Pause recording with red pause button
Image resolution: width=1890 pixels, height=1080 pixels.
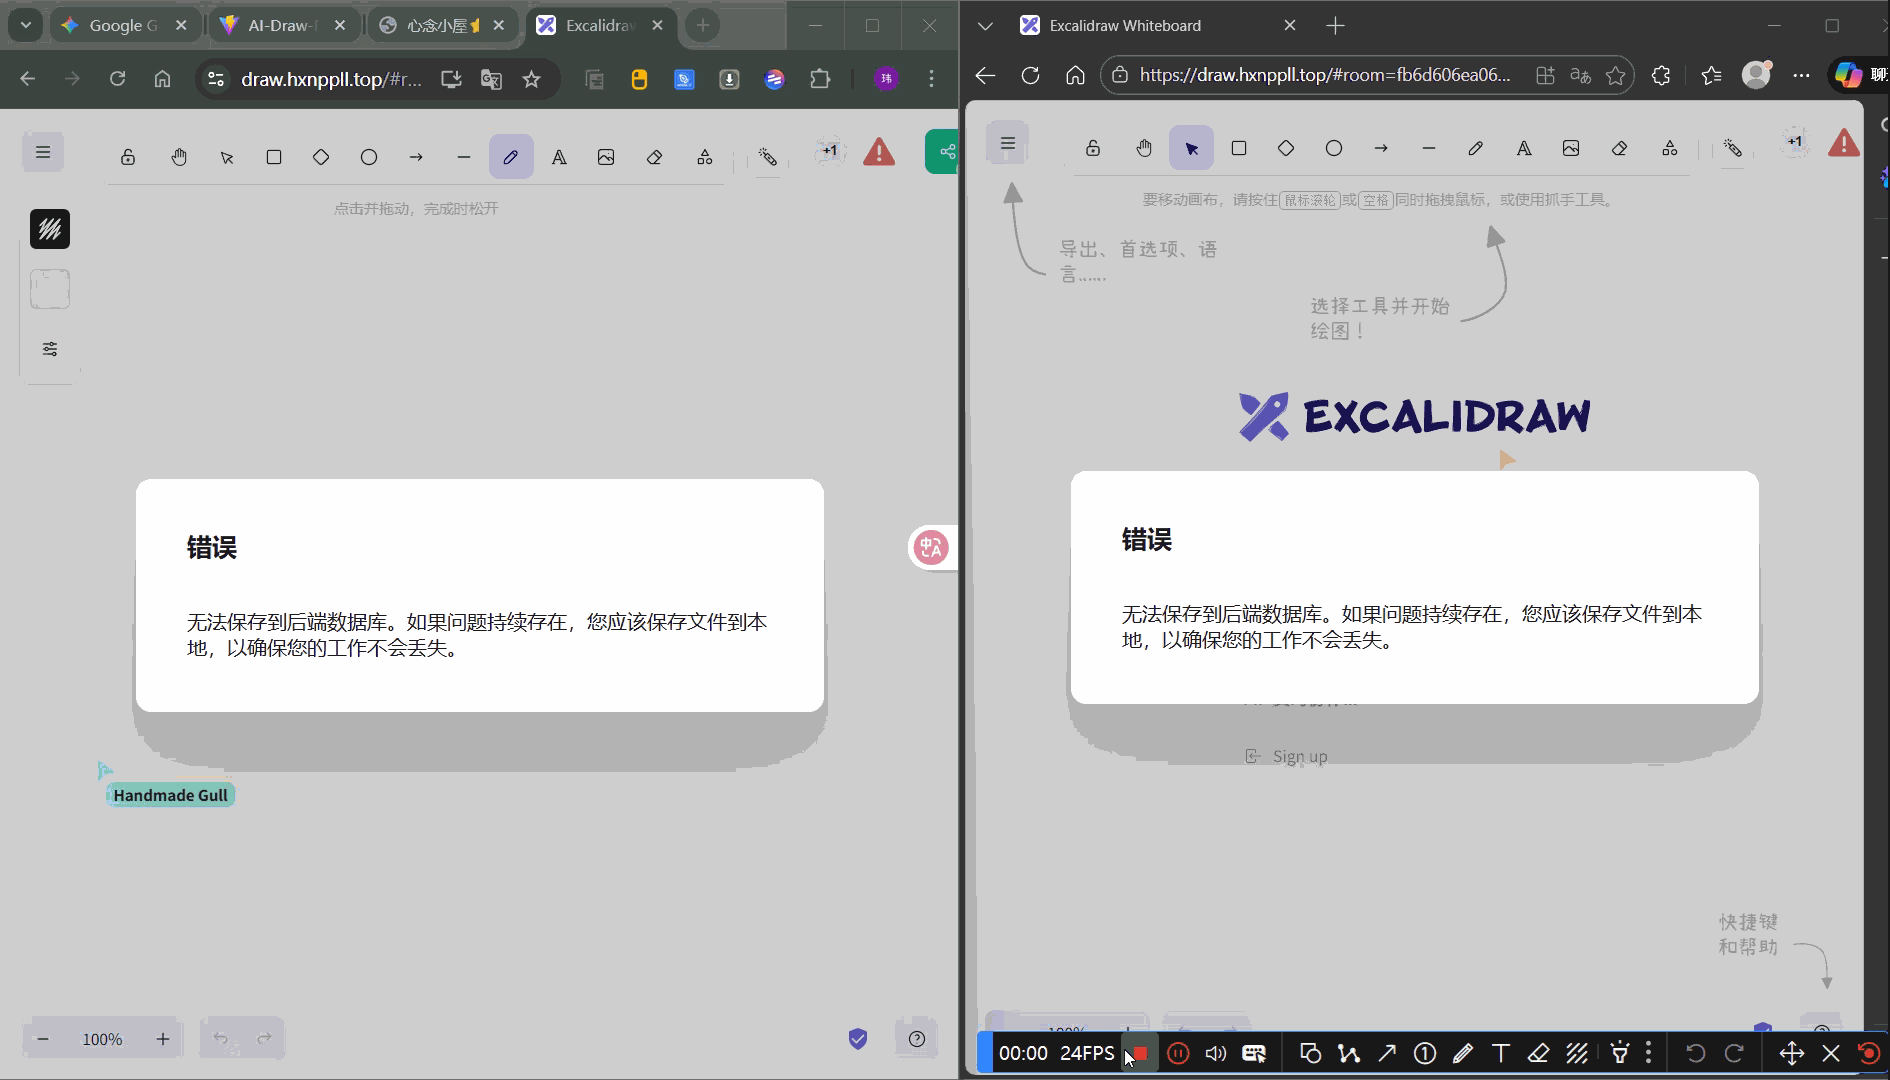1178,1053
